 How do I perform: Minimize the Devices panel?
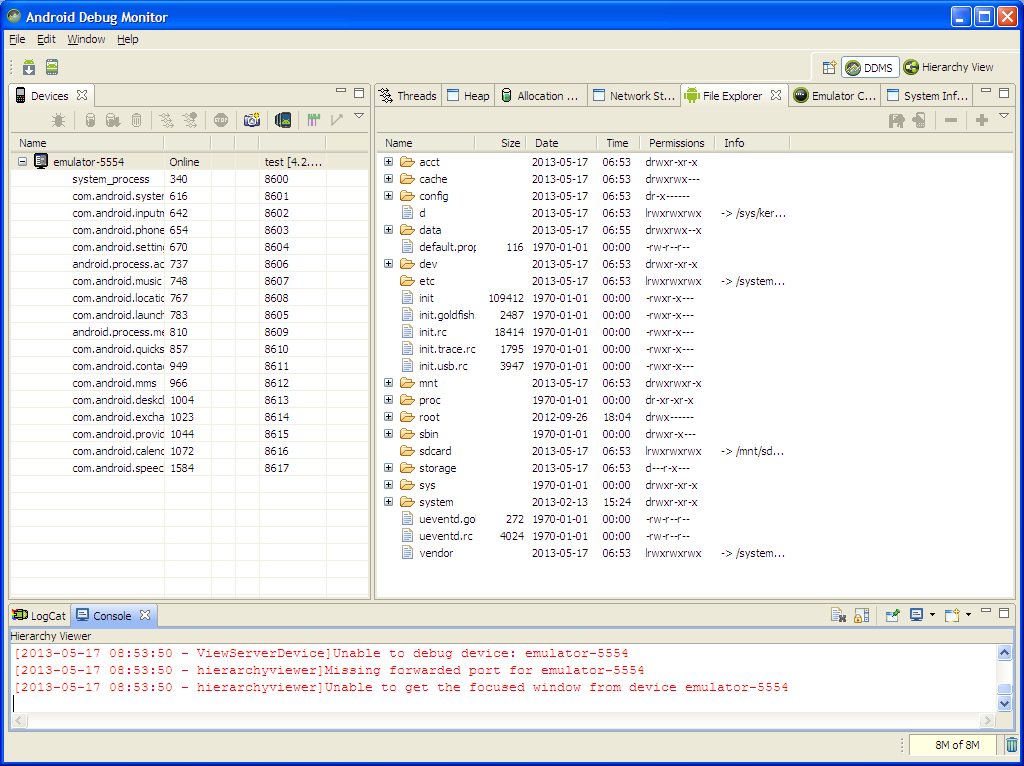pyautogui.click(x=341, y=91)
